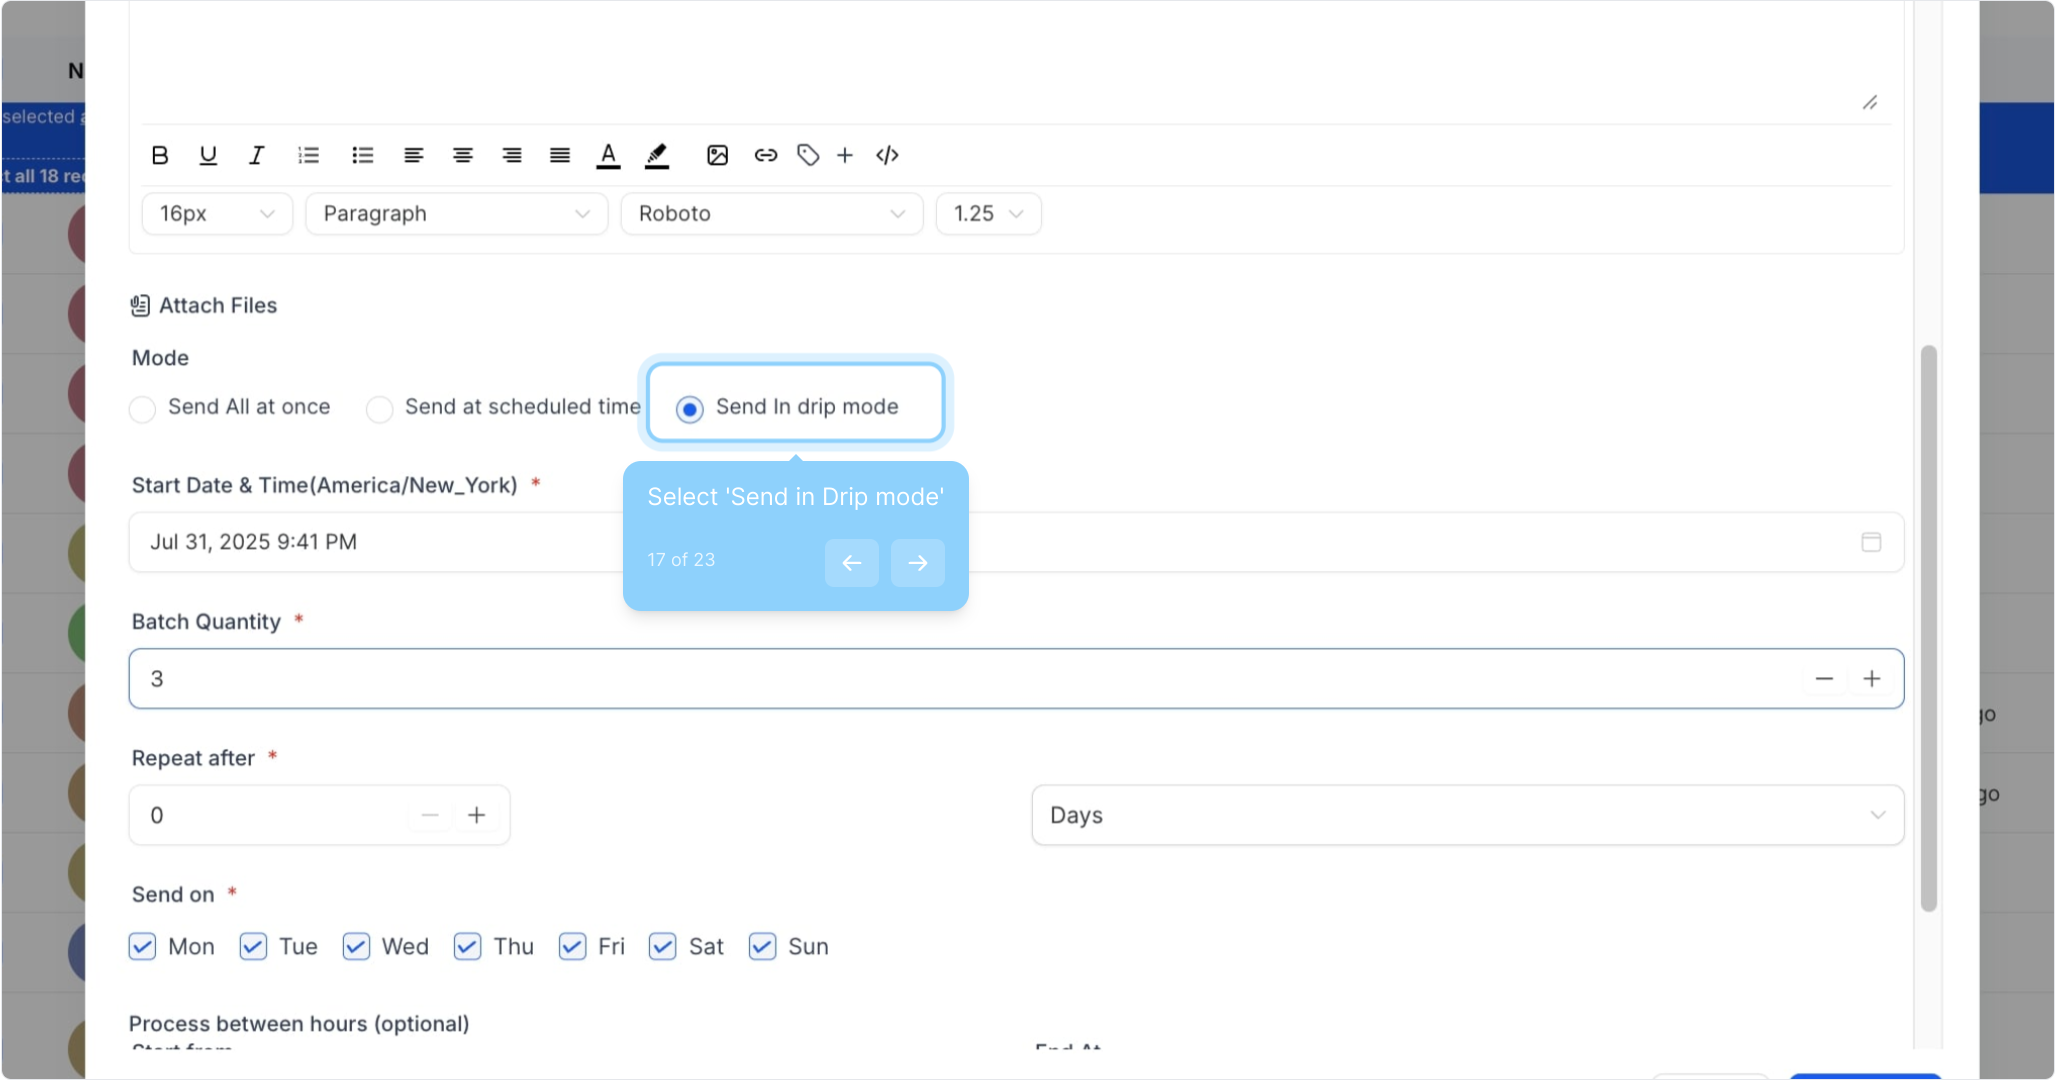
Task: Go to next tour step arrow
Action: [917, 563]
